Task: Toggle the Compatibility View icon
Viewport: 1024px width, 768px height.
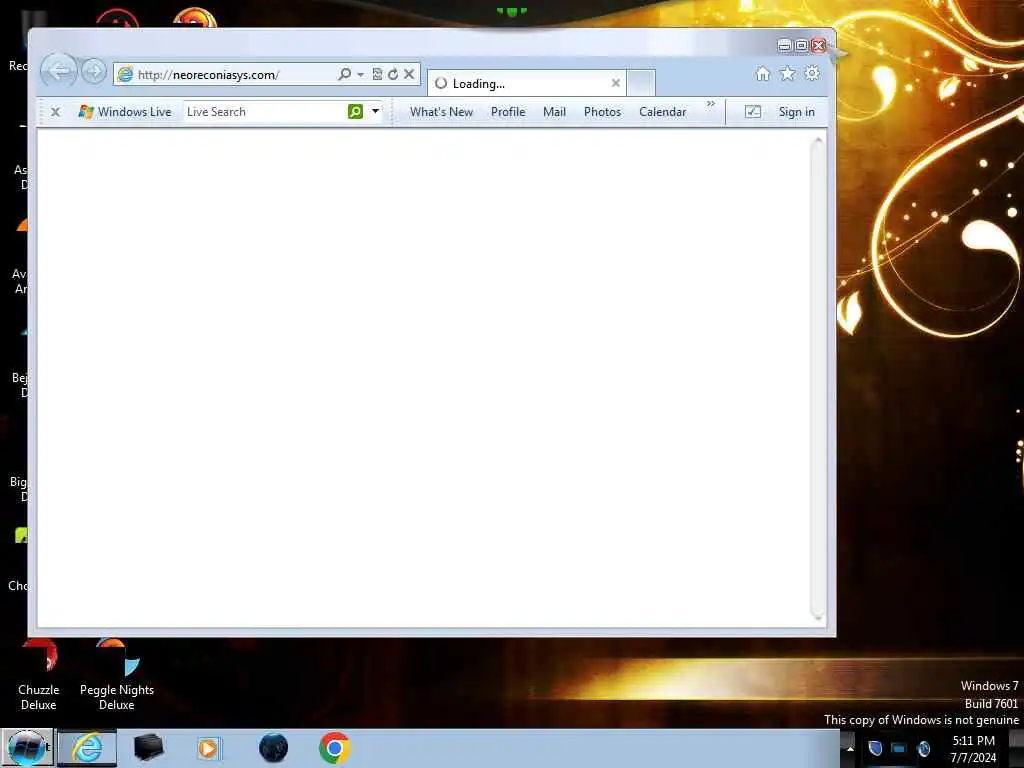Action: pyautogui.click(x=377, y=74)
